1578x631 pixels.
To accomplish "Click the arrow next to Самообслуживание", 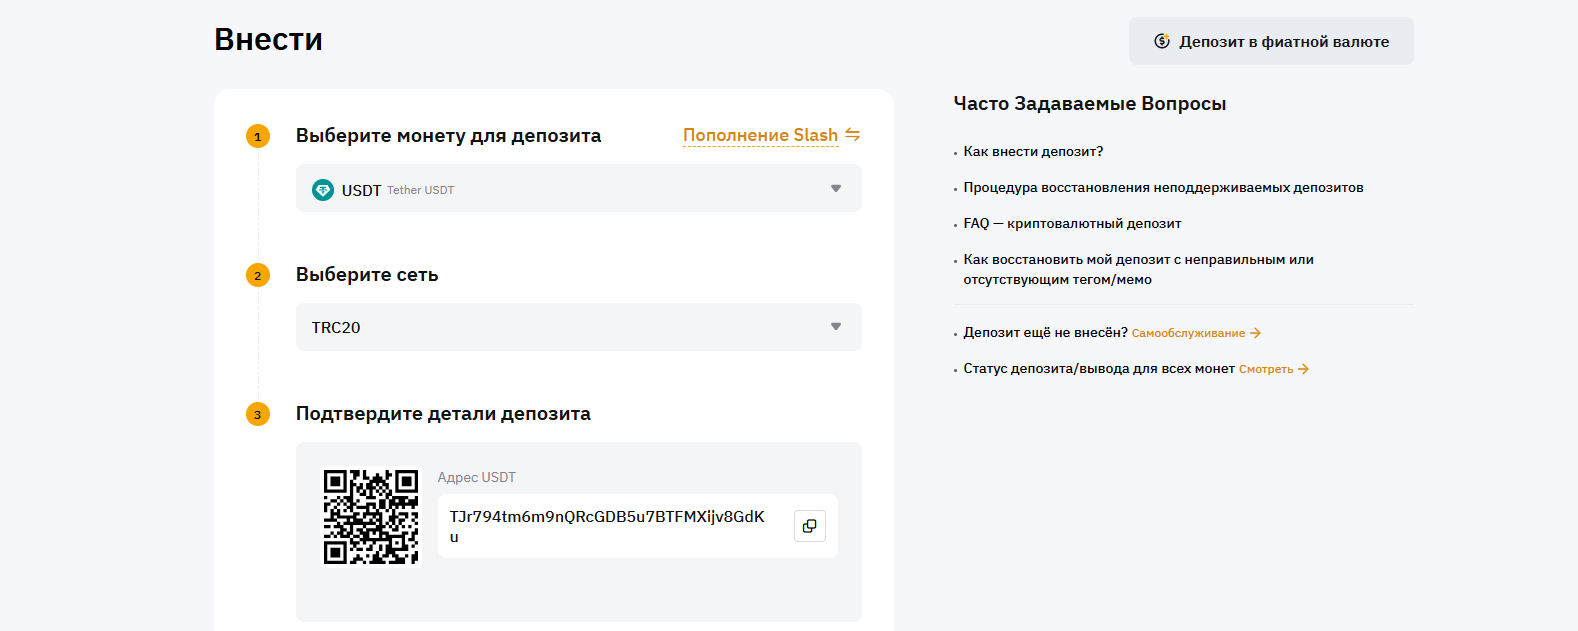I will [x=1256, y=333].
